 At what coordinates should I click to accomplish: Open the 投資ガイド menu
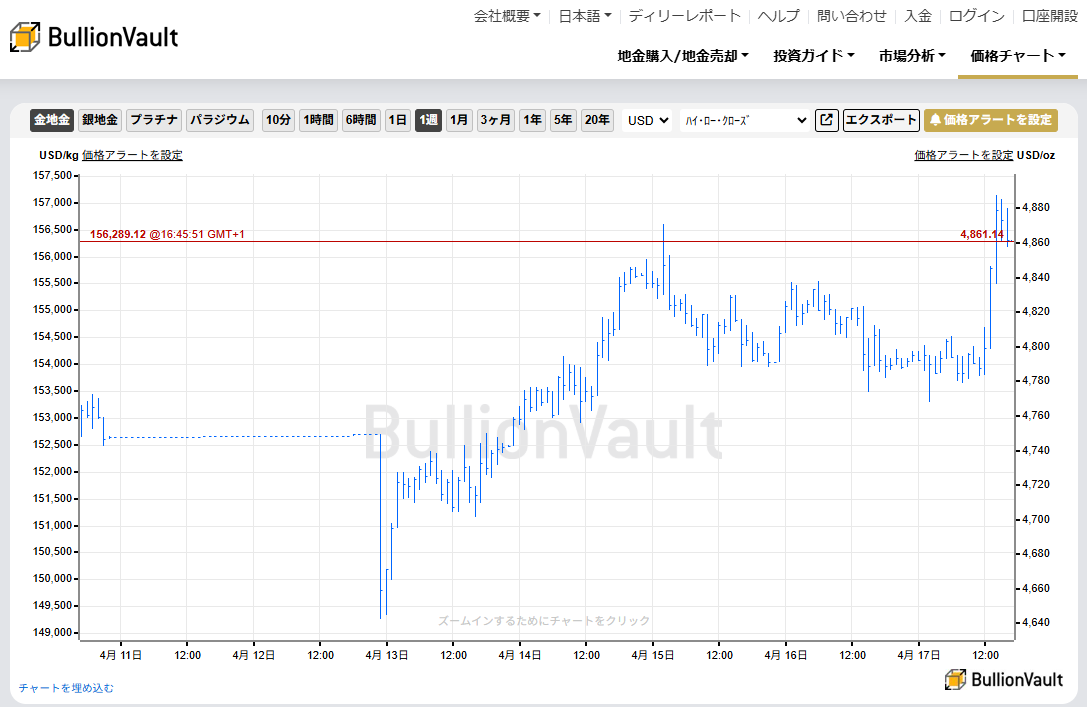(813, 57)
